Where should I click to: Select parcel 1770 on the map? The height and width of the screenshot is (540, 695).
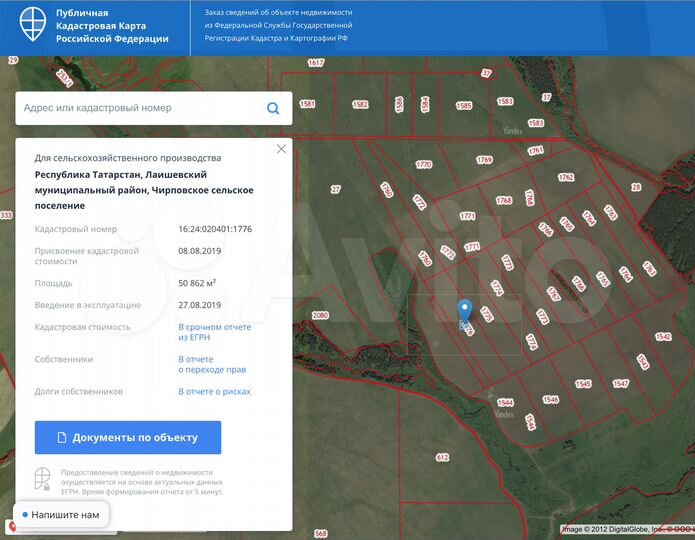click(x=423, y=165)
